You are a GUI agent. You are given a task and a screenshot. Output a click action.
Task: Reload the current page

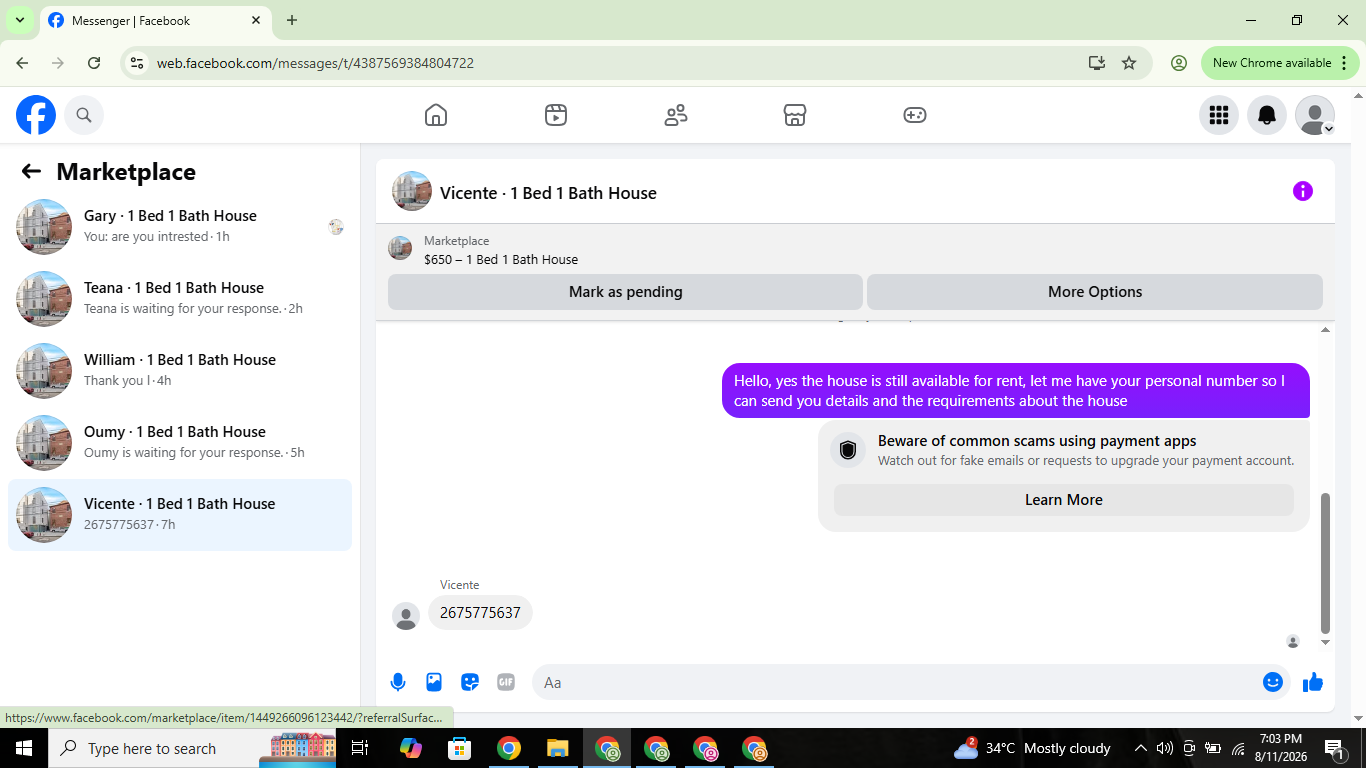coord(94,63)
